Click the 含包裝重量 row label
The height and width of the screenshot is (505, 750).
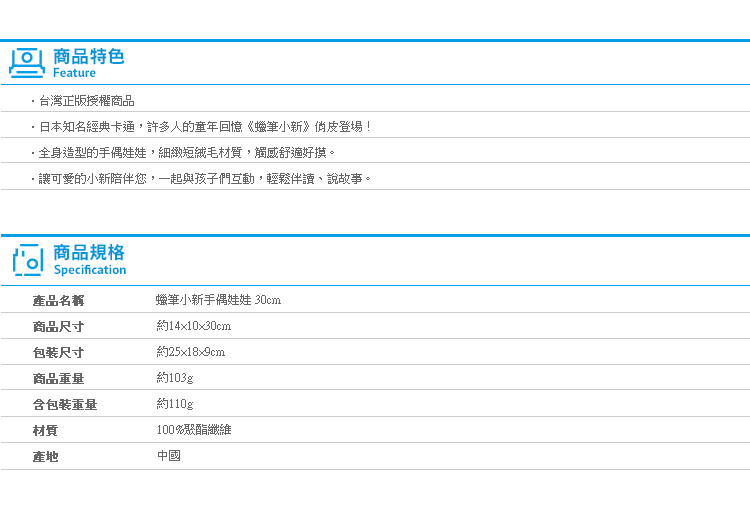(x=65, y=405)
